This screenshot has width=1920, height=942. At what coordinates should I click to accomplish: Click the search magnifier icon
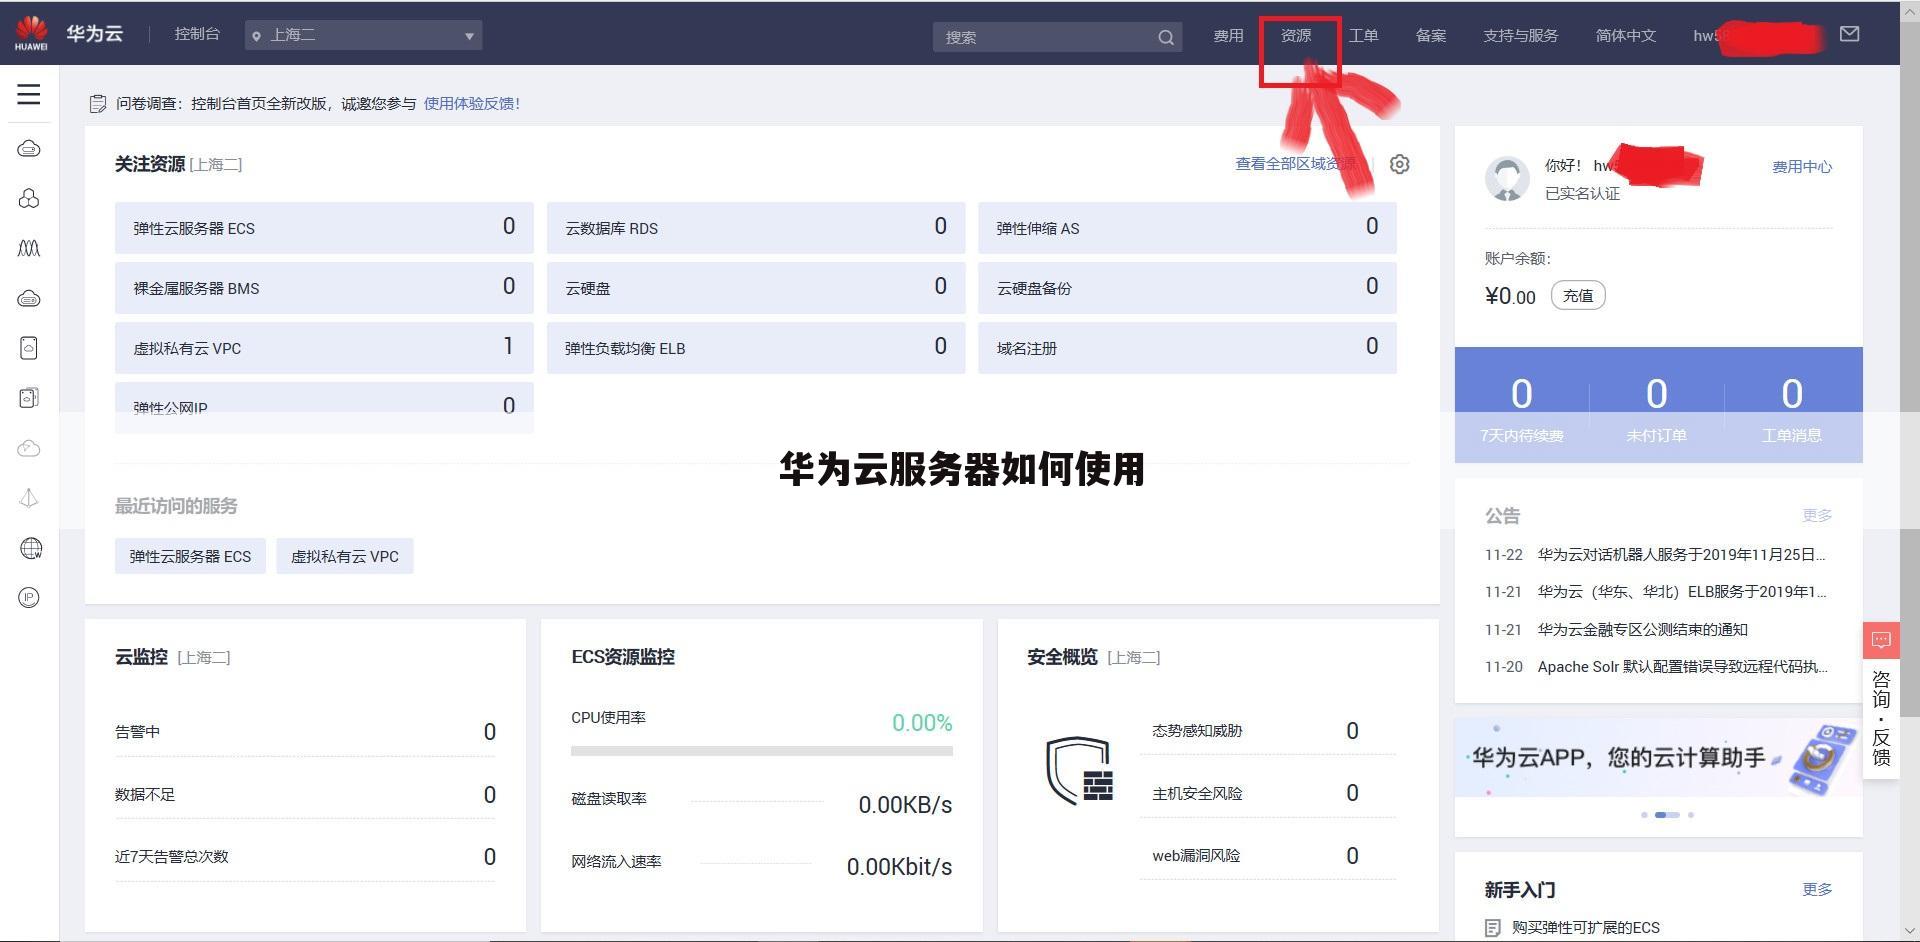point(1166,37)
